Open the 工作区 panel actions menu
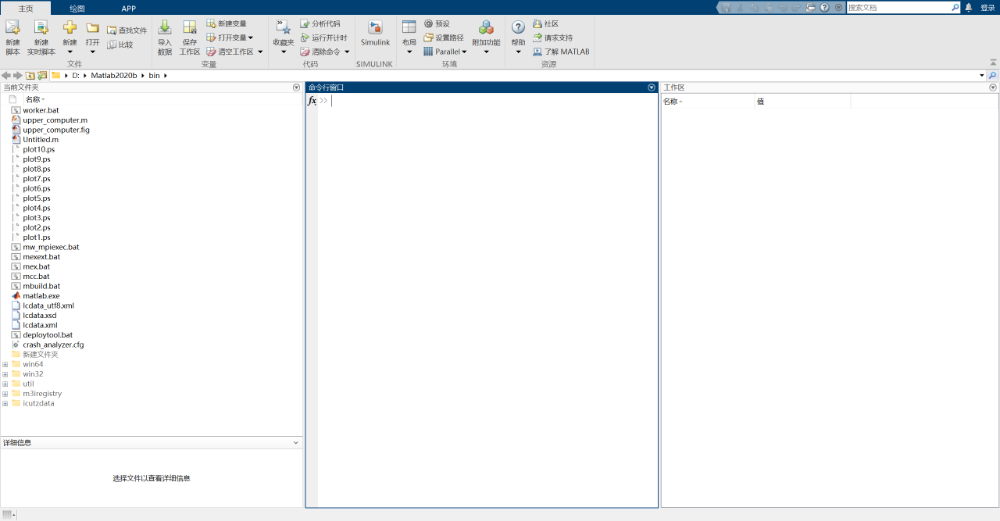 pos(993,87)
